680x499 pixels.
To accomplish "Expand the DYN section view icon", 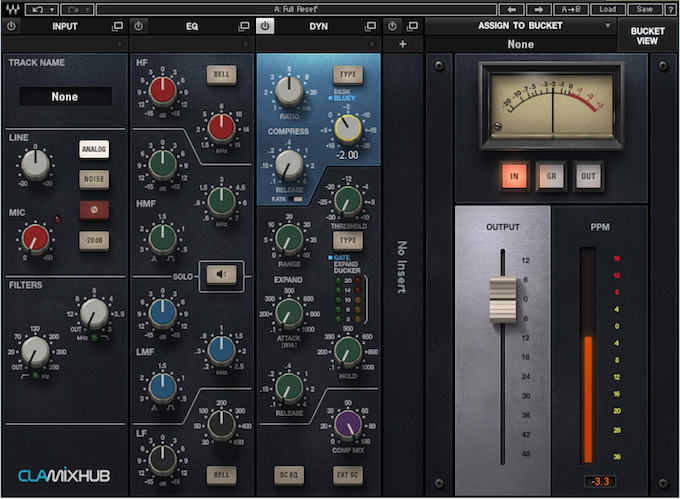I will (370, 26).
